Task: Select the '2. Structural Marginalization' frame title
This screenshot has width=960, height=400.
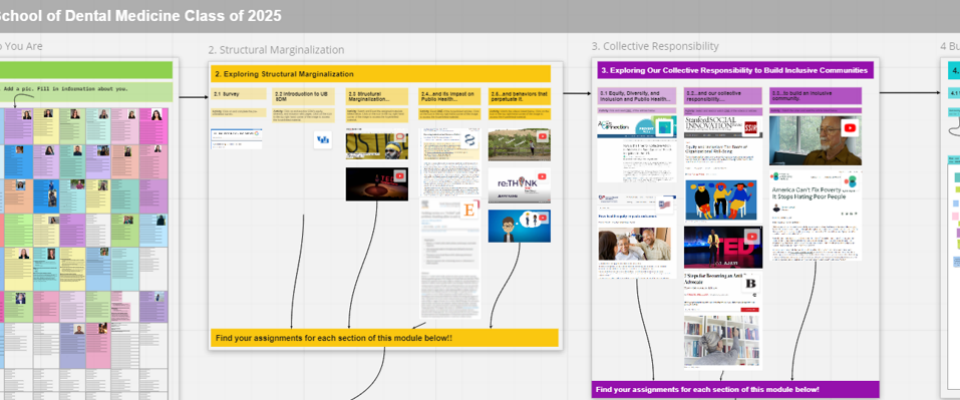Action: (x=276, y=49)
